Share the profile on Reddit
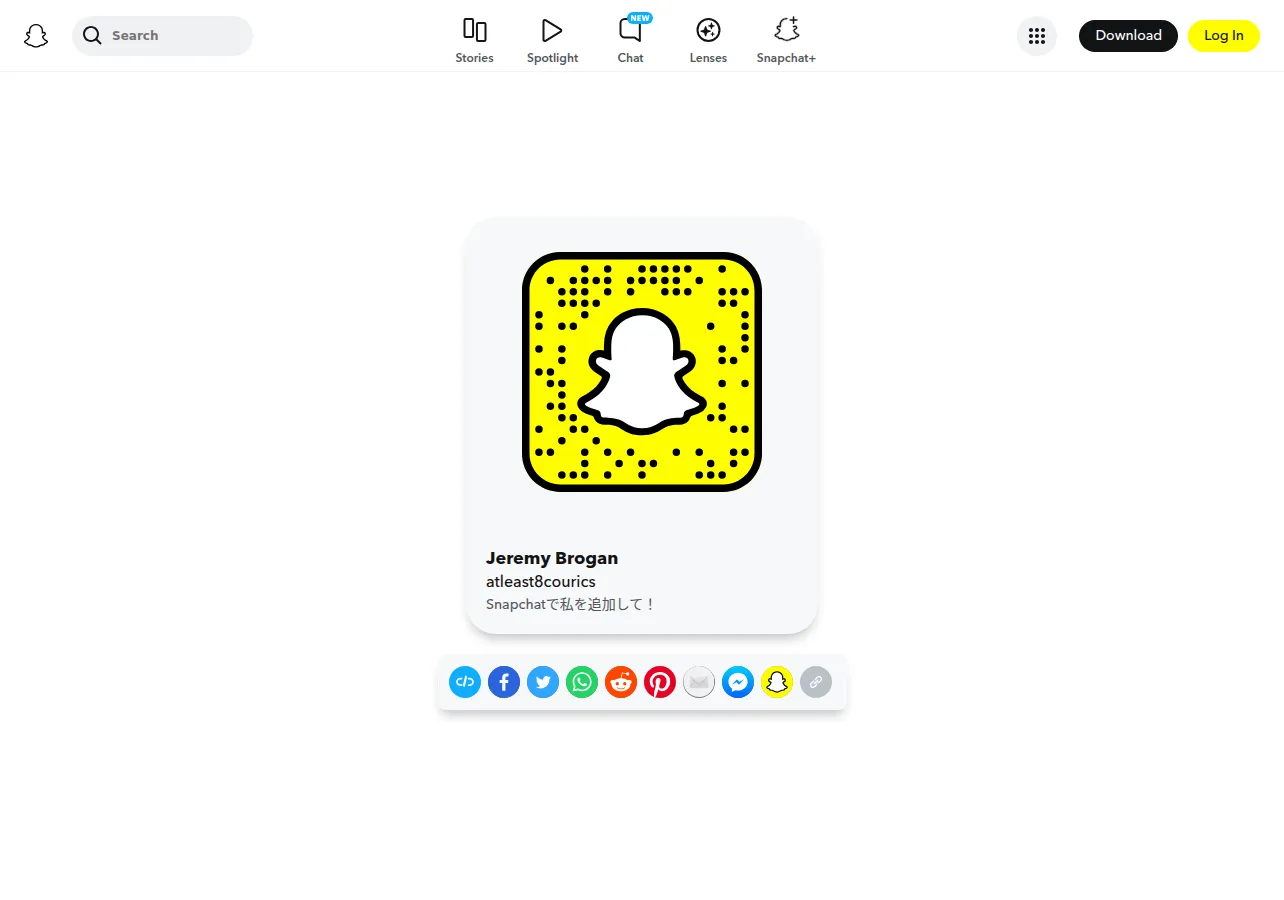The image size is (1284, 900). 621,682
